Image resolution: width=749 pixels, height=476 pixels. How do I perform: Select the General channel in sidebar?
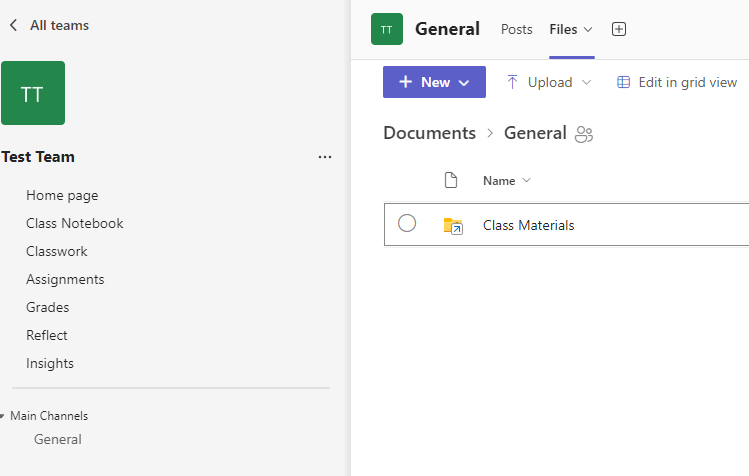click(57, 440)
